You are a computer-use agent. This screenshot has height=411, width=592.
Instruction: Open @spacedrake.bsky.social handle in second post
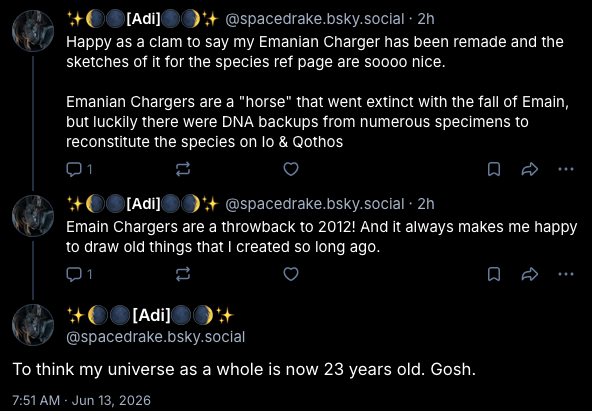coord(315,204)
